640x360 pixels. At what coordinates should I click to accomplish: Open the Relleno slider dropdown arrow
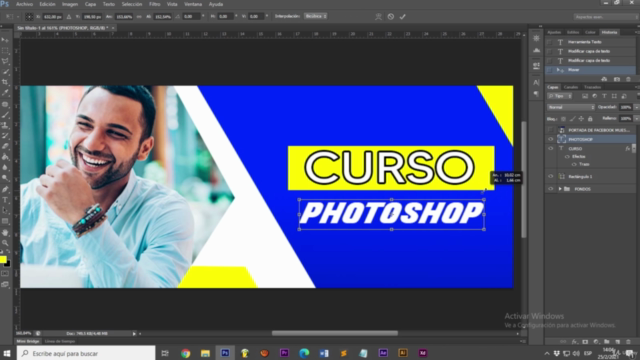point(636,119)
